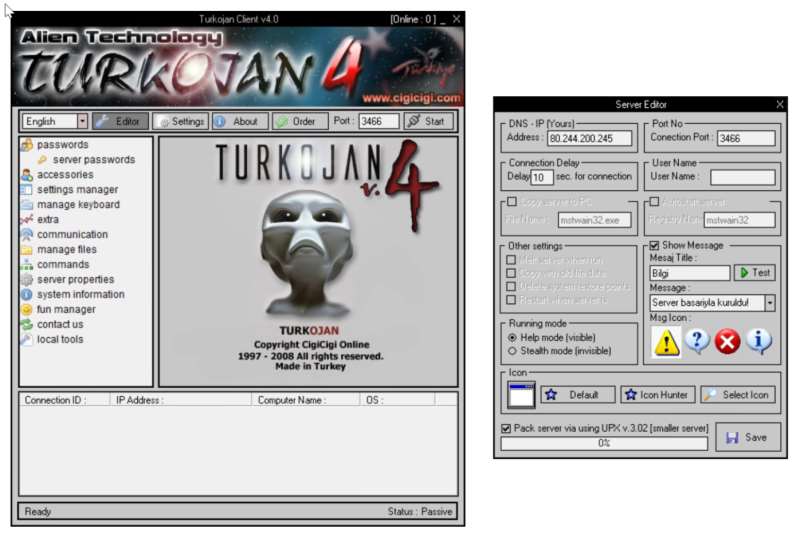Click the Connection ID column header
Image resolution: width=800 pixels, height=539 pixels.
click(x=65, y=401)
